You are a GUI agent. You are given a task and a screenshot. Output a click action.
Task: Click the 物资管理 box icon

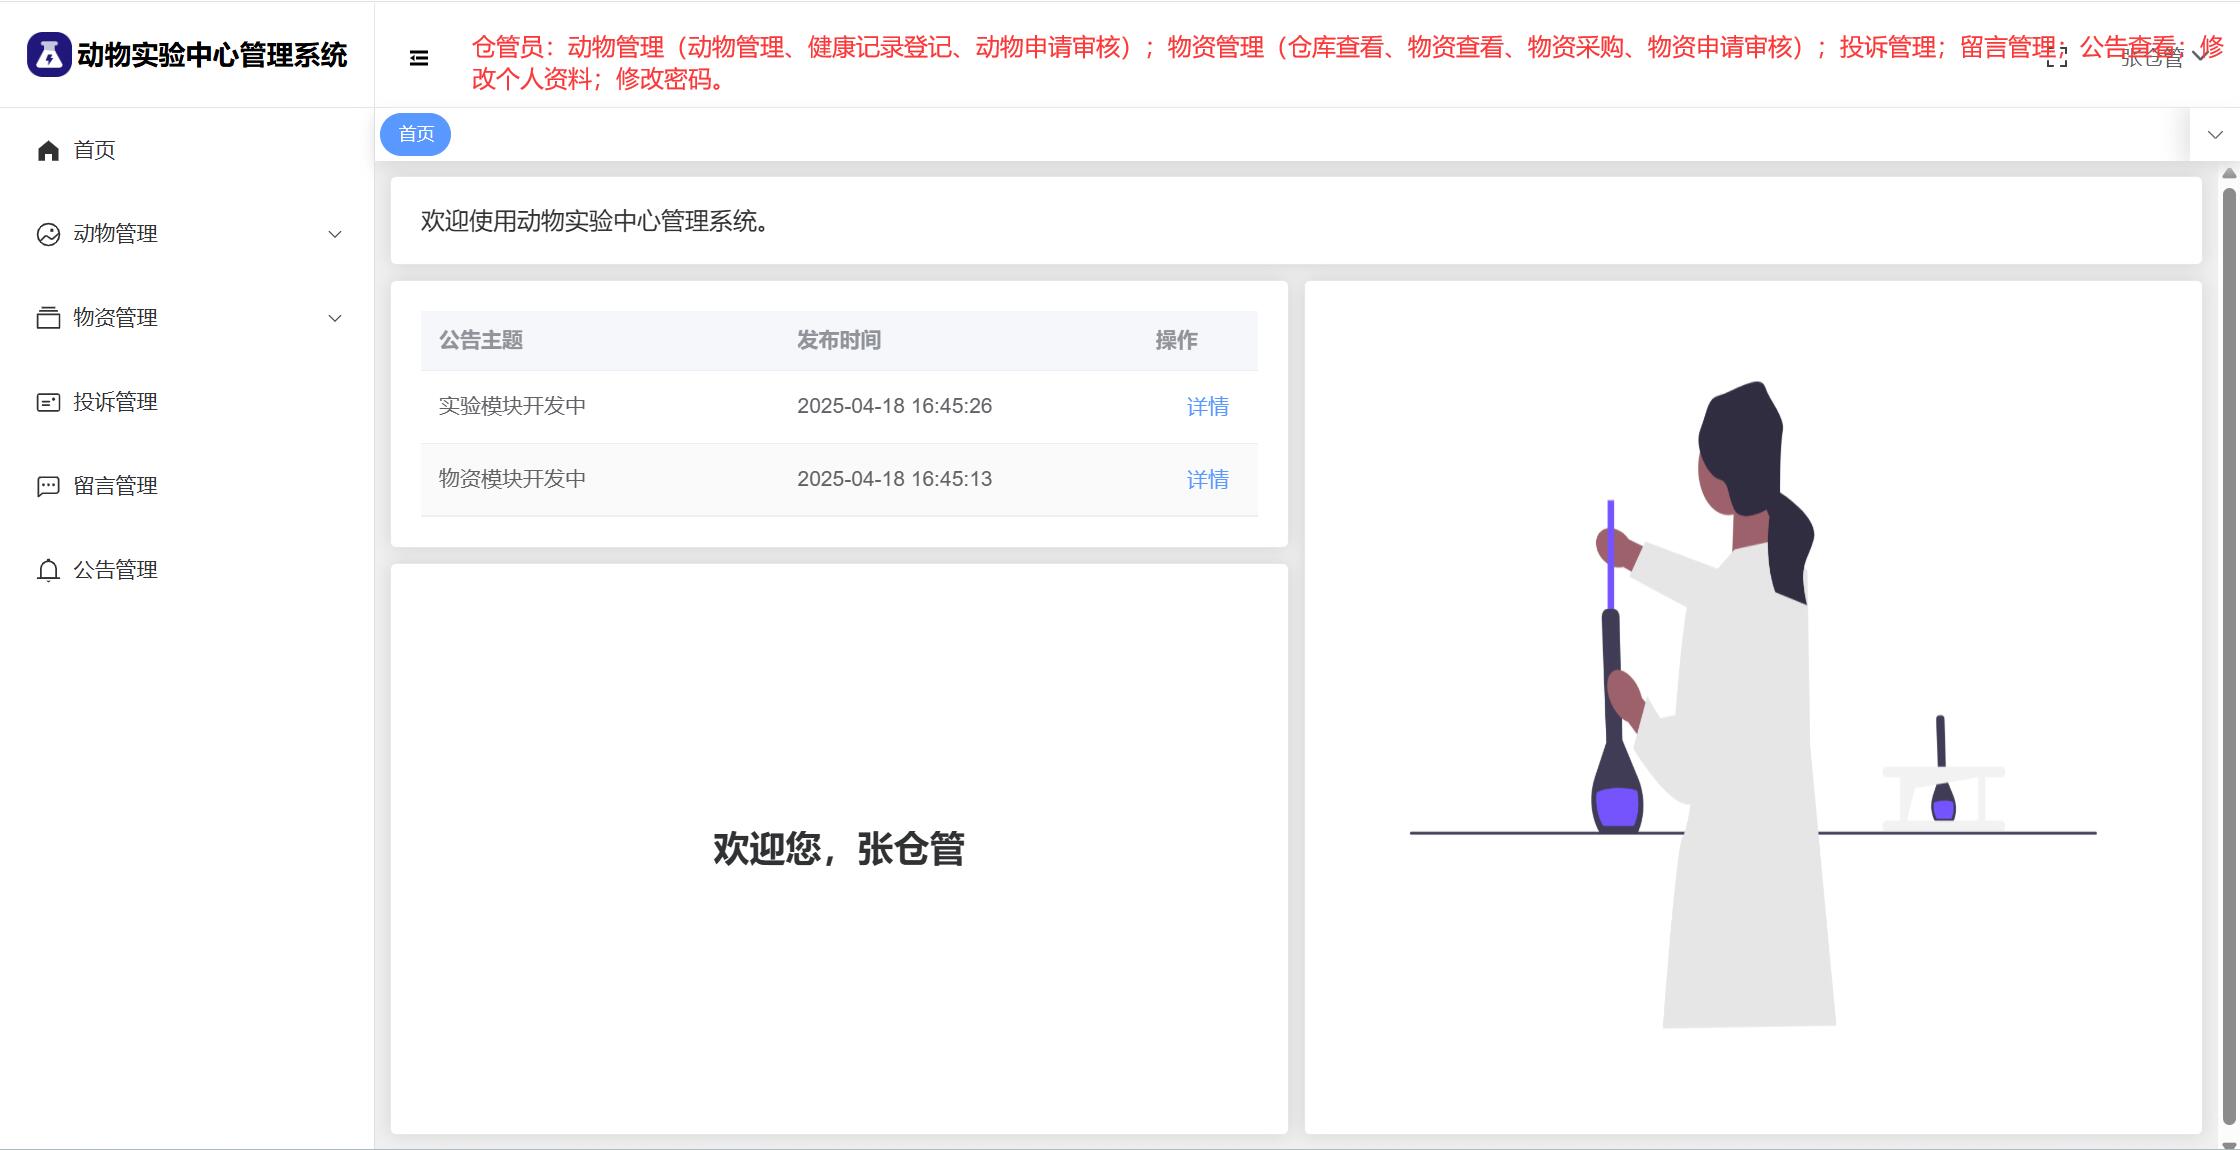[48, 318]
